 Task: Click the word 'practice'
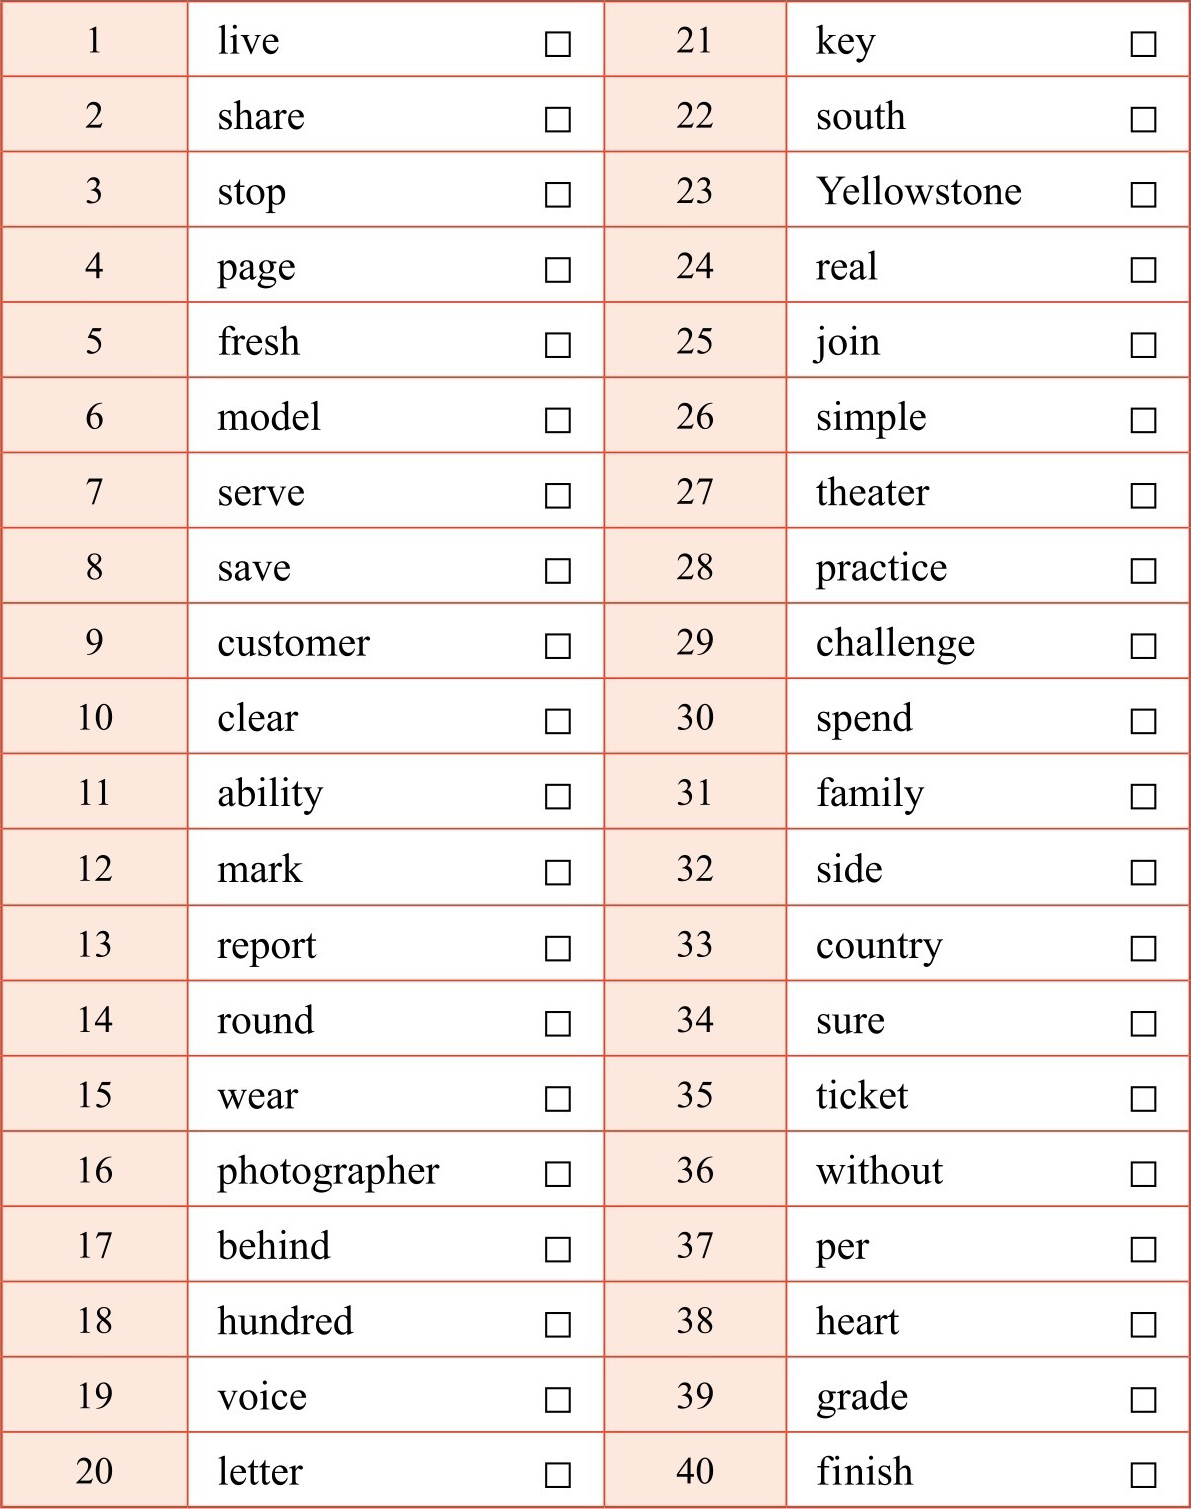tap(881, 568)
